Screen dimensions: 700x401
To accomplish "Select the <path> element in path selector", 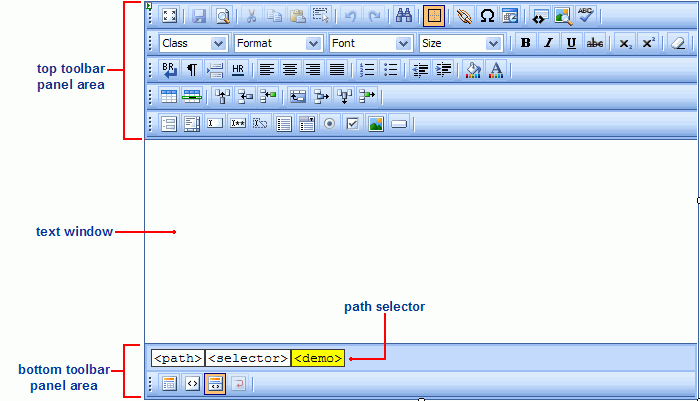I will [x=178, y=358].
